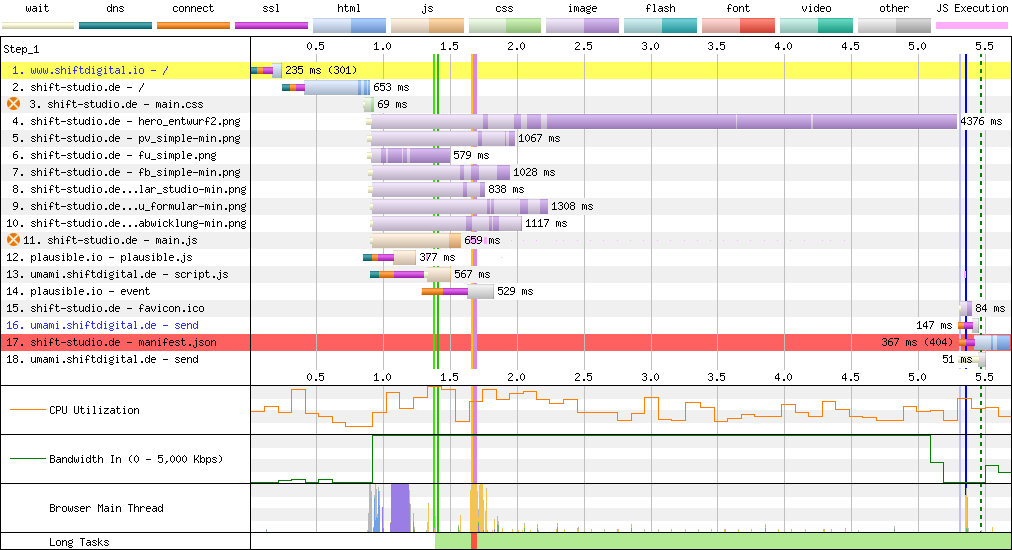Viewport: 1012px width, 550px height.
Task: Open request 1 www.shiftdigital.io link
Action: (90, 70)
